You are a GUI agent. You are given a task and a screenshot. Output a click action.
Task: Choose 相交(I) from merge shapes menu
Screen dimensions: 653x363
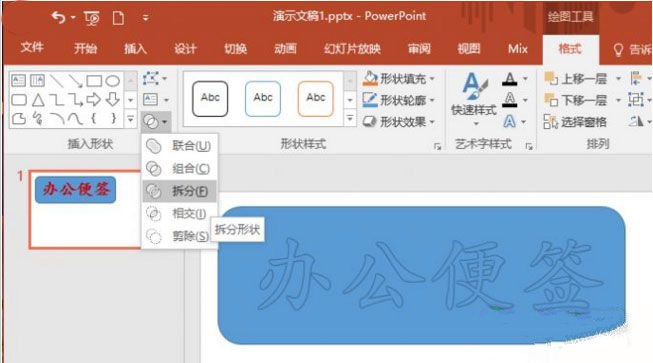(179, 214)
